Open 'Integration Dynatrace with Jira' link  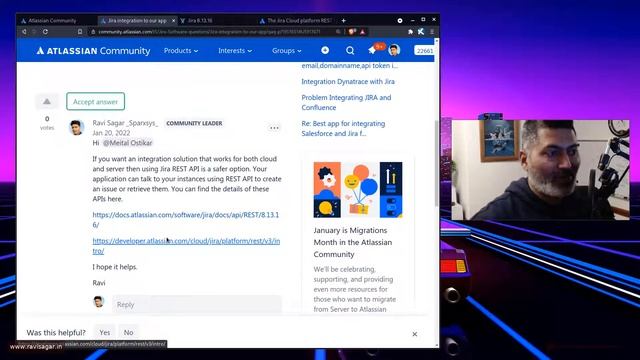(x=348, y=82)
